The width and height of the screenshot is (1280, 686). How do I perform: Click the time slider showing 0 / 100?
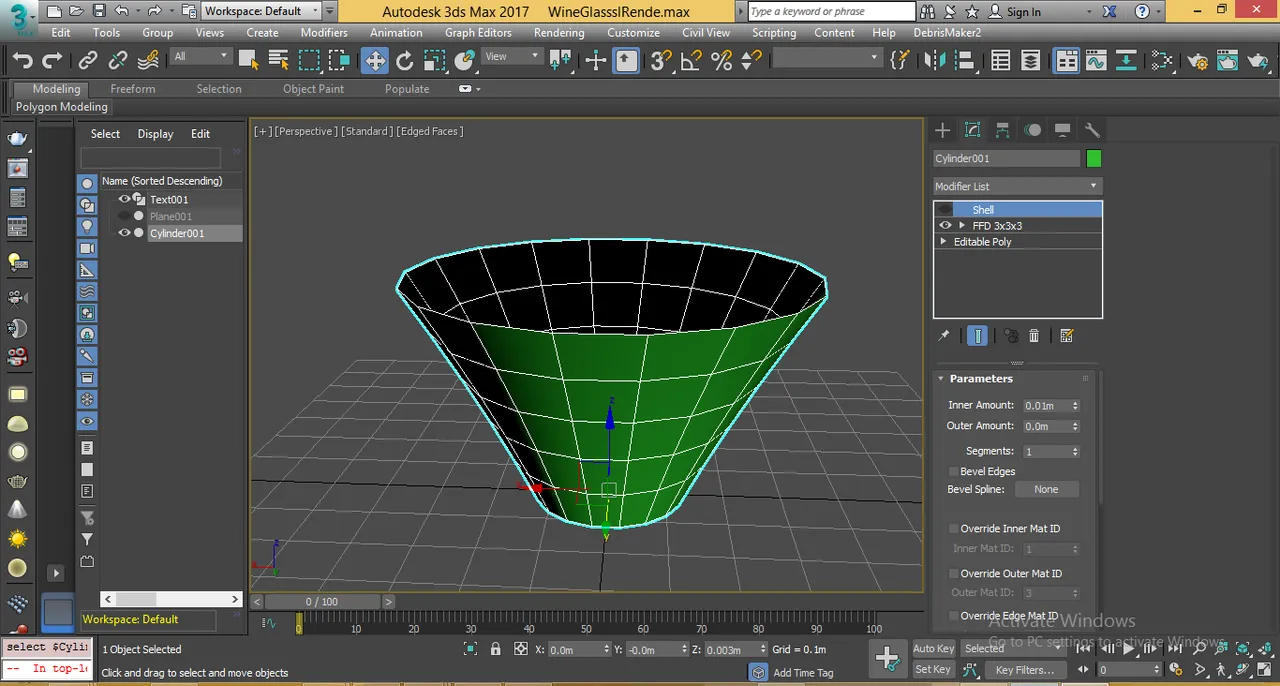point(321,601)
